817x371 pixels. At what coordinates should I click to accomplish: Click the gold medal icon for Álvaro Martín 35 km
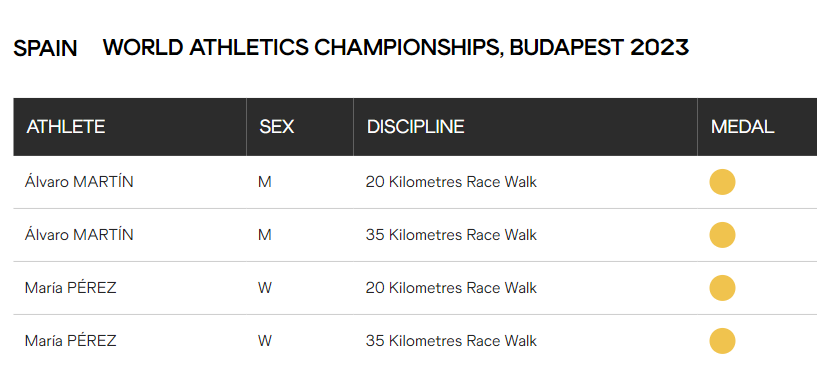click(x=722, y=235)
